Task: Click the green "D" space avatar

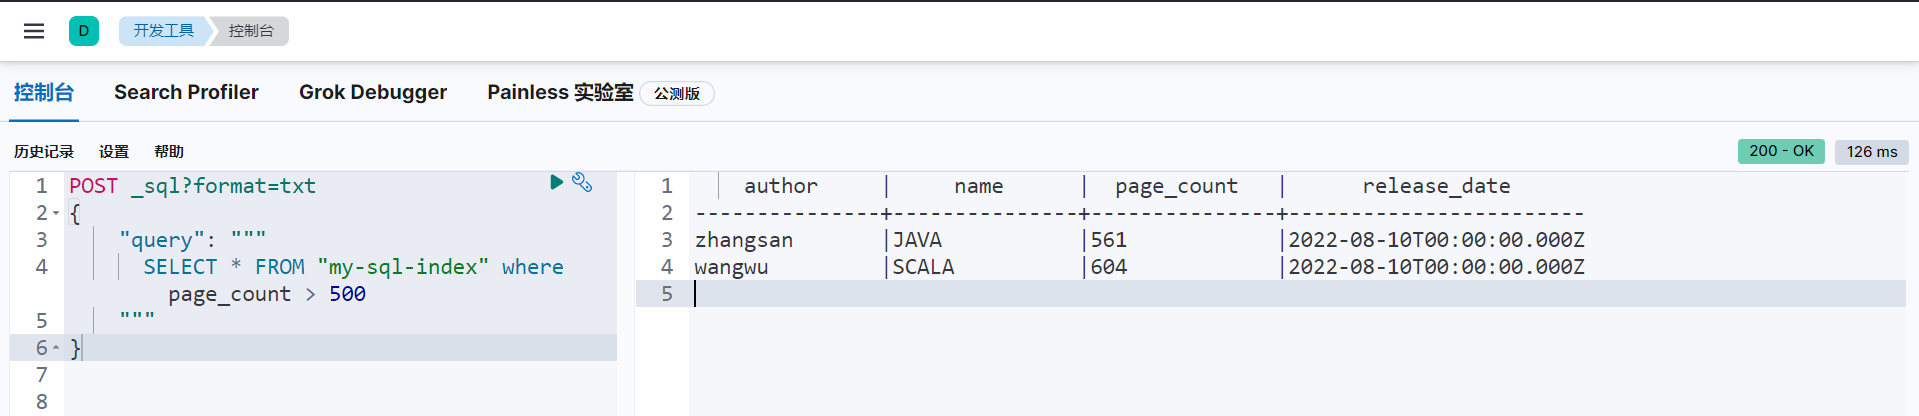Action: click(x=84, y=31)
